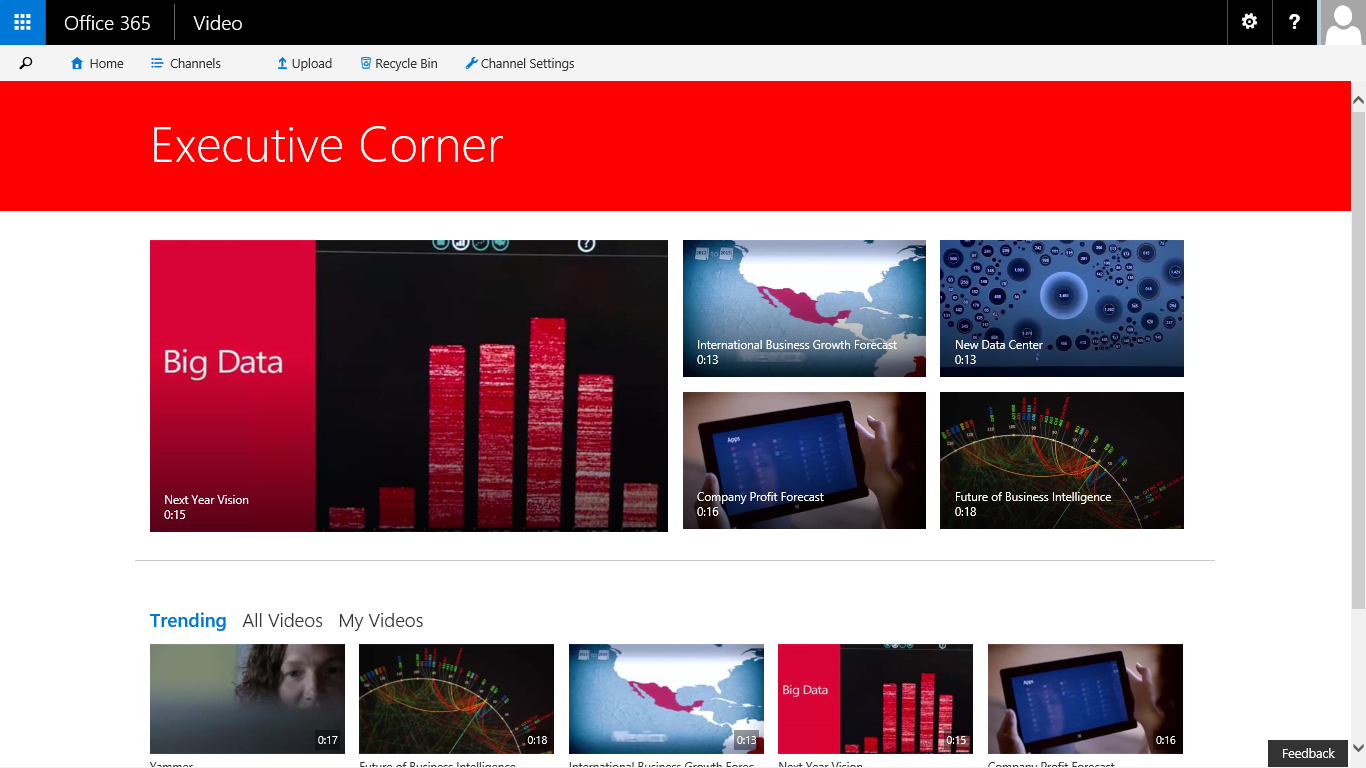Switch to the All Videos tab
Image resolution: width=1366 pixels, height=768 pixels.
pos(282,621)
